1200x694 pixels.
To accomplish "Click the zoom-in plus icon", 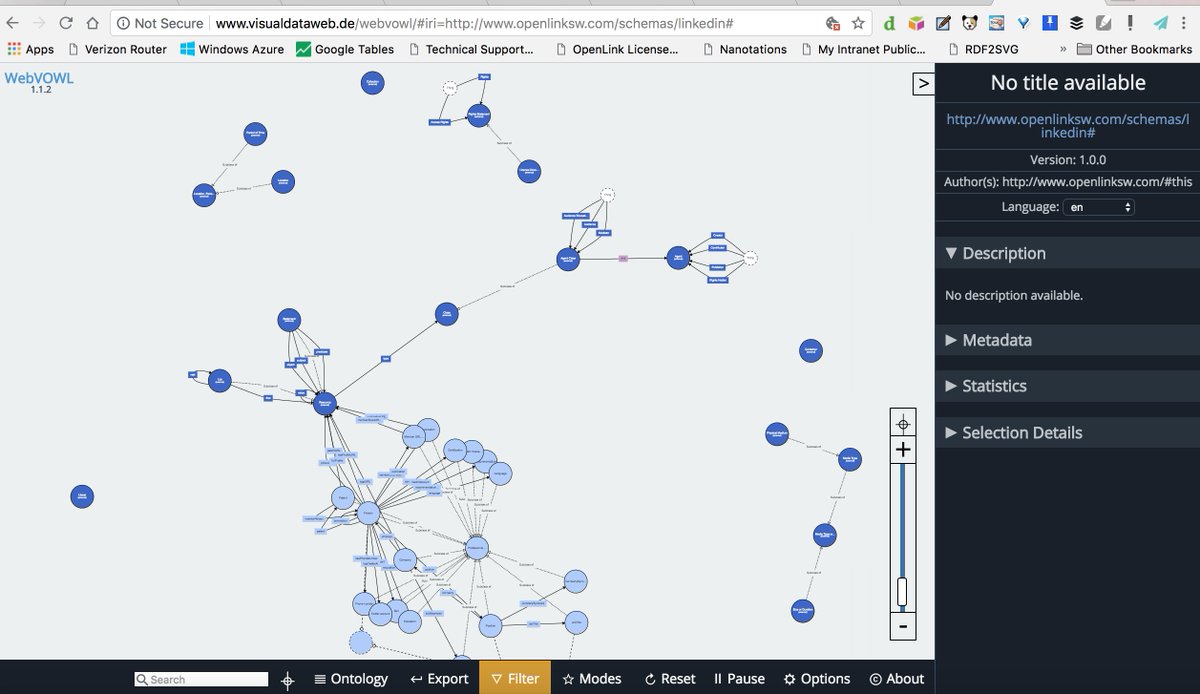I will click(x=902, y=450).
